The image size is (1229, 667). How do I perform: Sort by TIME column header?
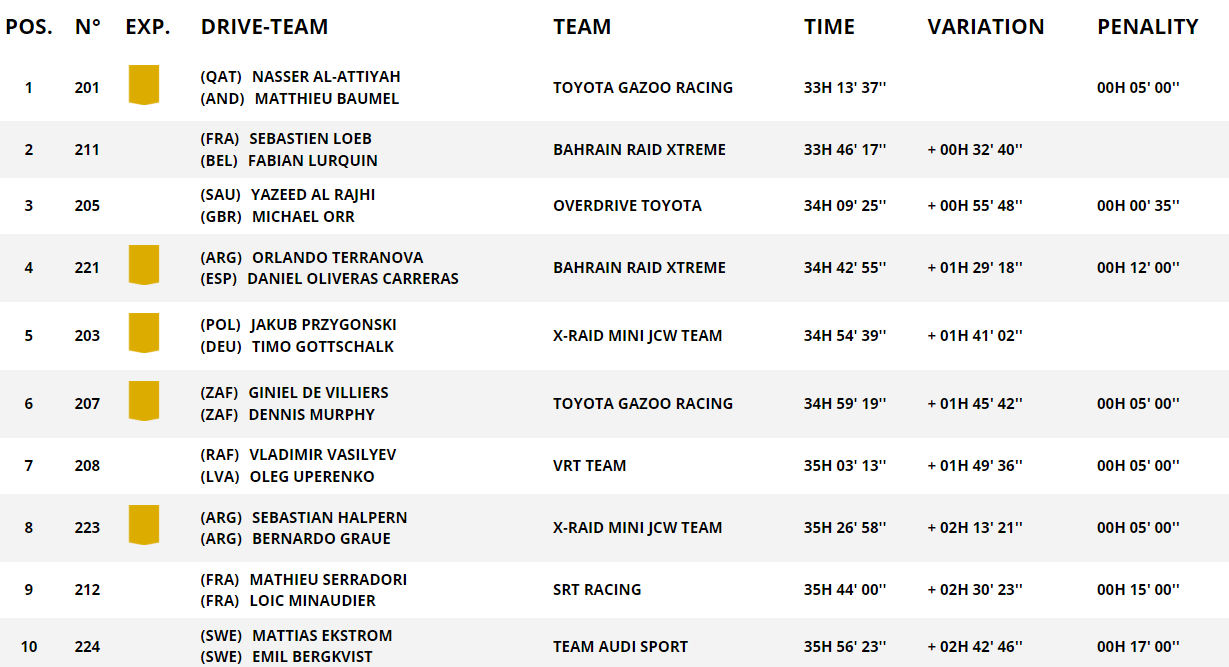pos(829,27)
